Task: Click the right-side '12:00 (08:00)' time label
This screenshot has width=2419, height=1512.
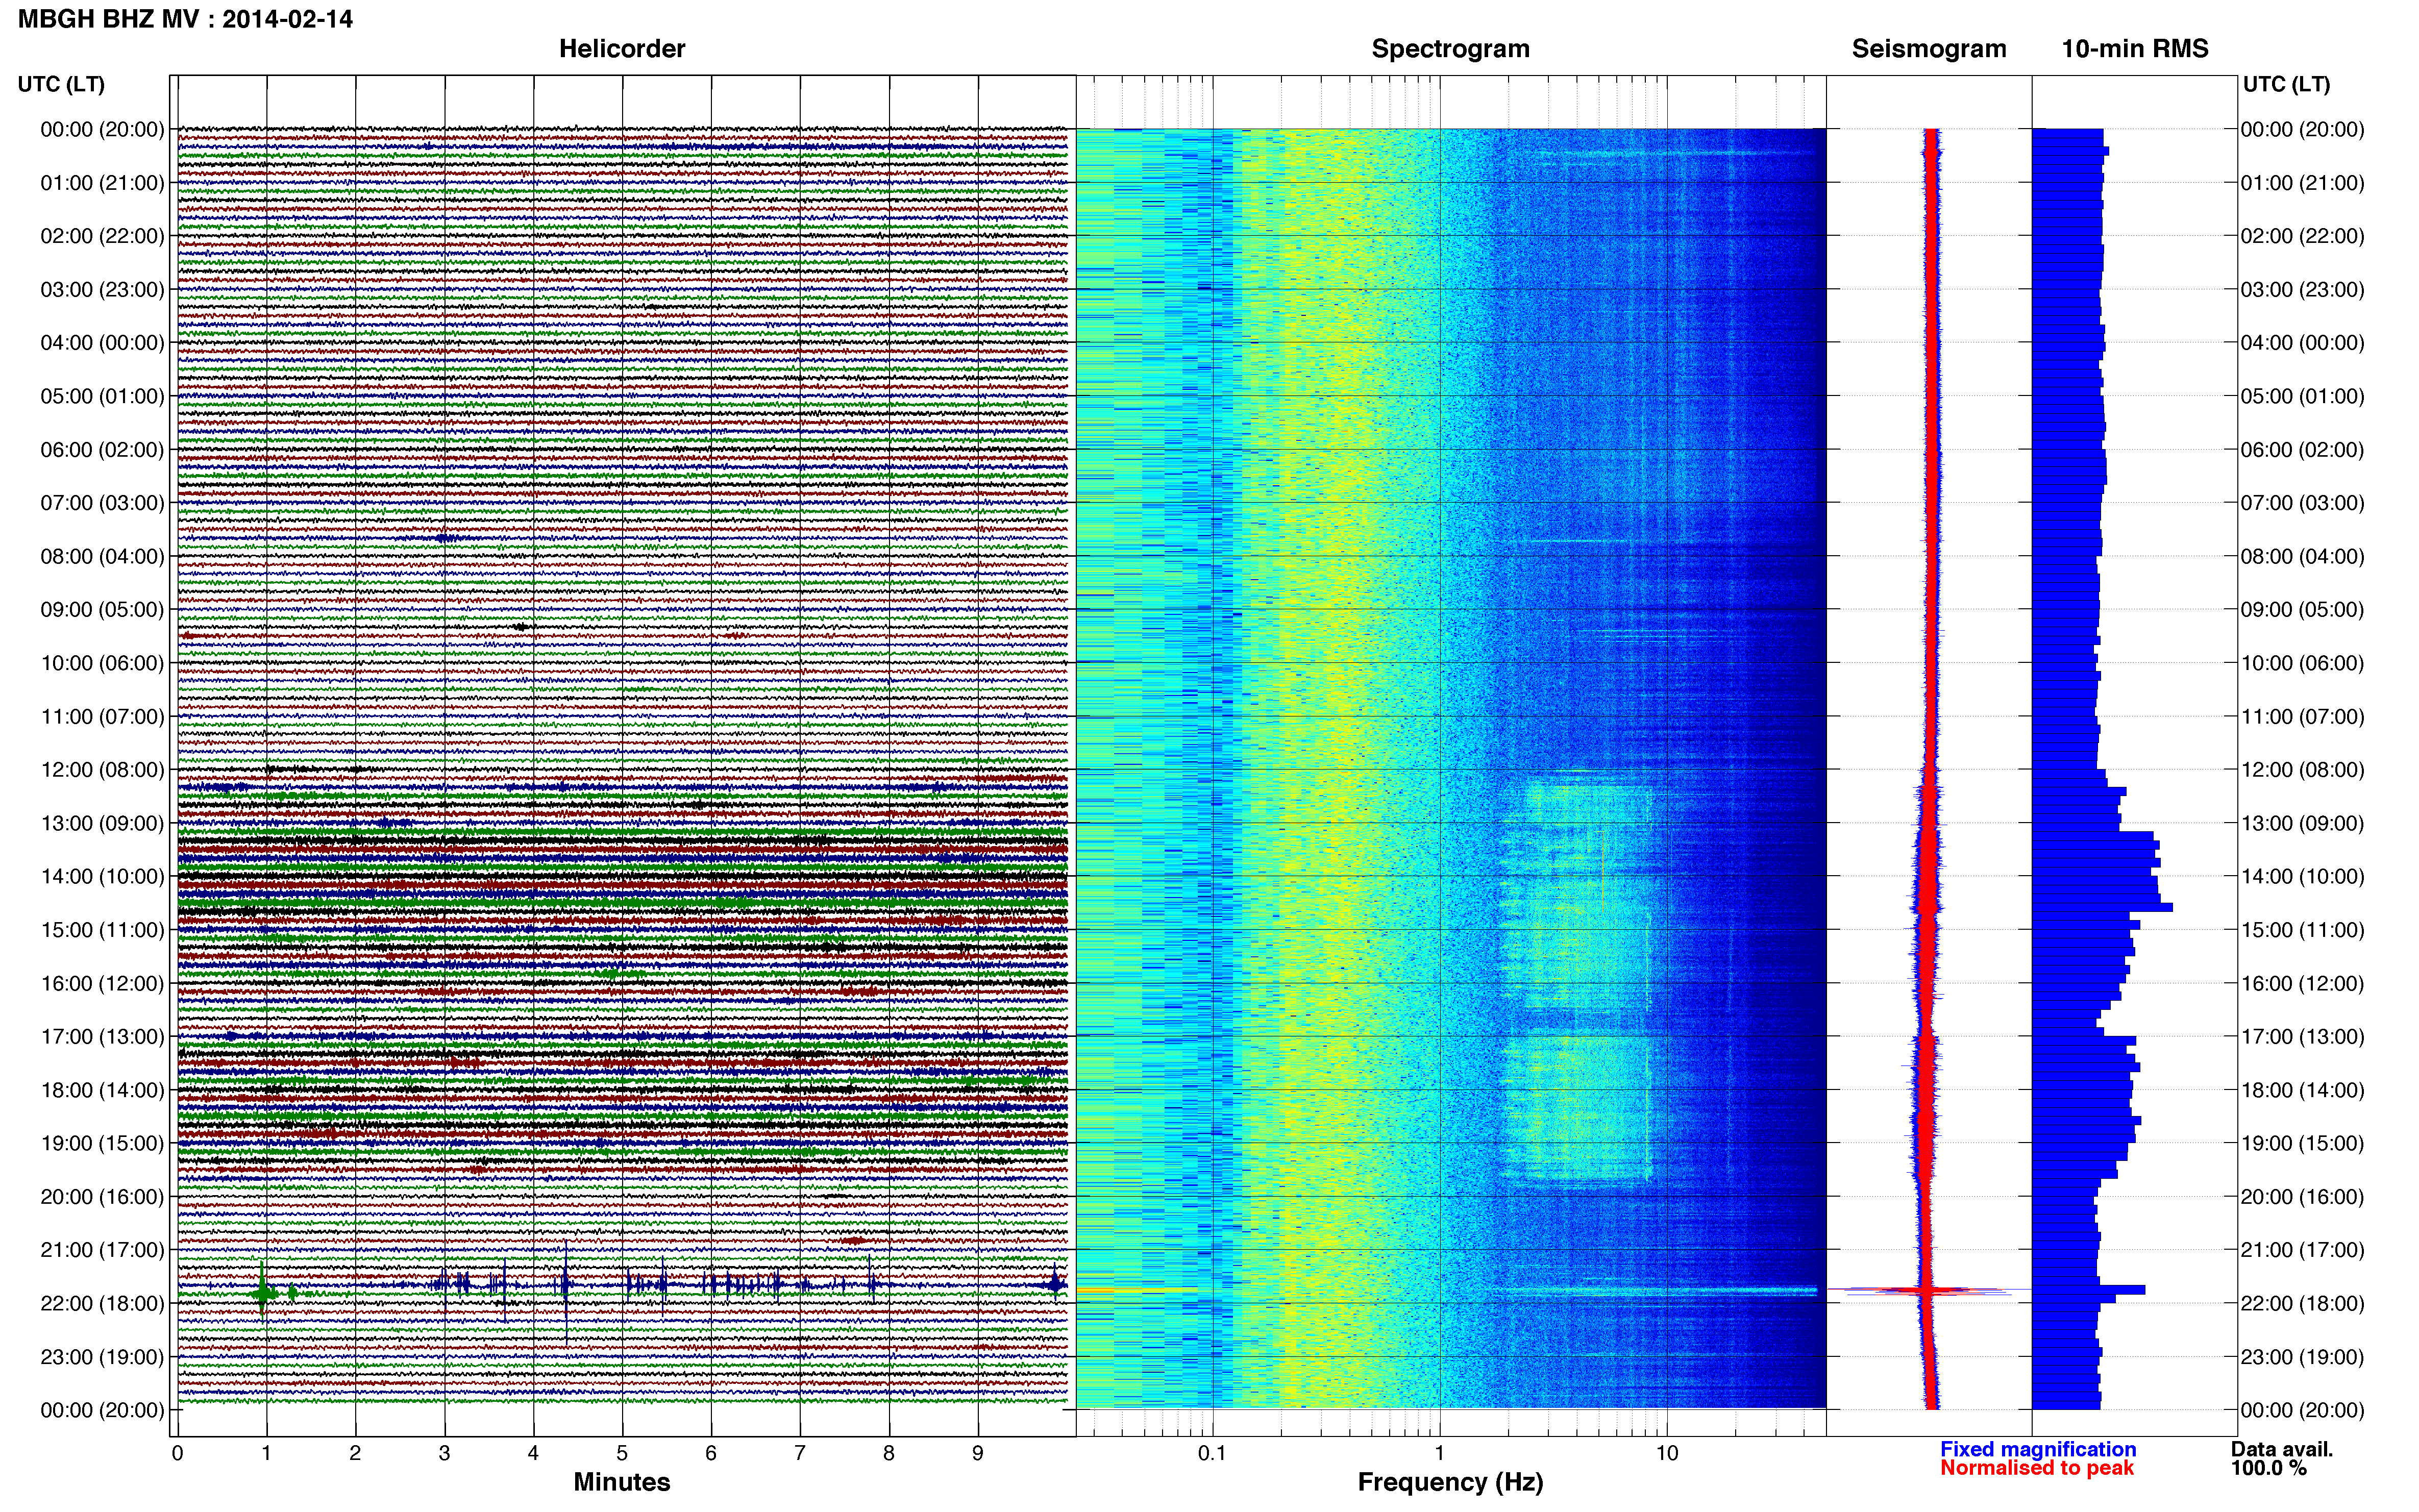Action: coord(2302,770)
